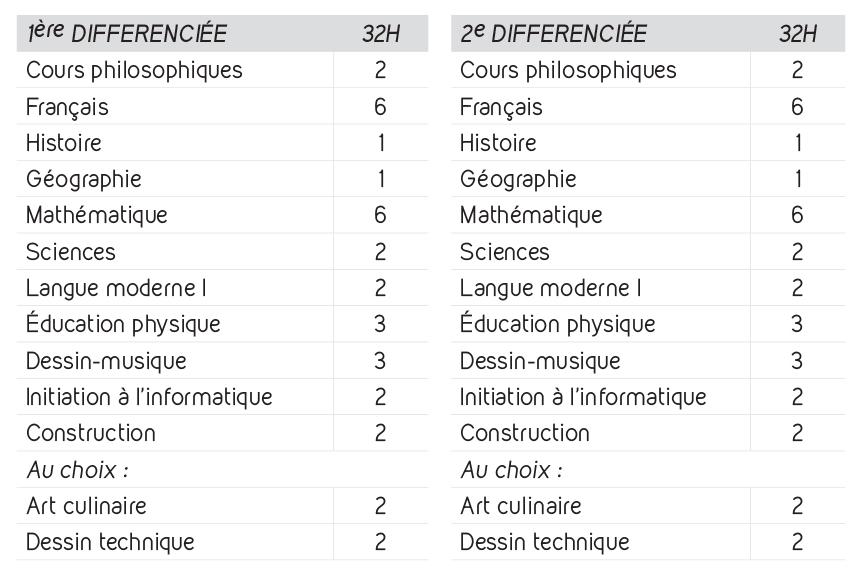Click Histoire in the right table
Viewport: 862px width, 576px height.
click(x=498, y=143)
